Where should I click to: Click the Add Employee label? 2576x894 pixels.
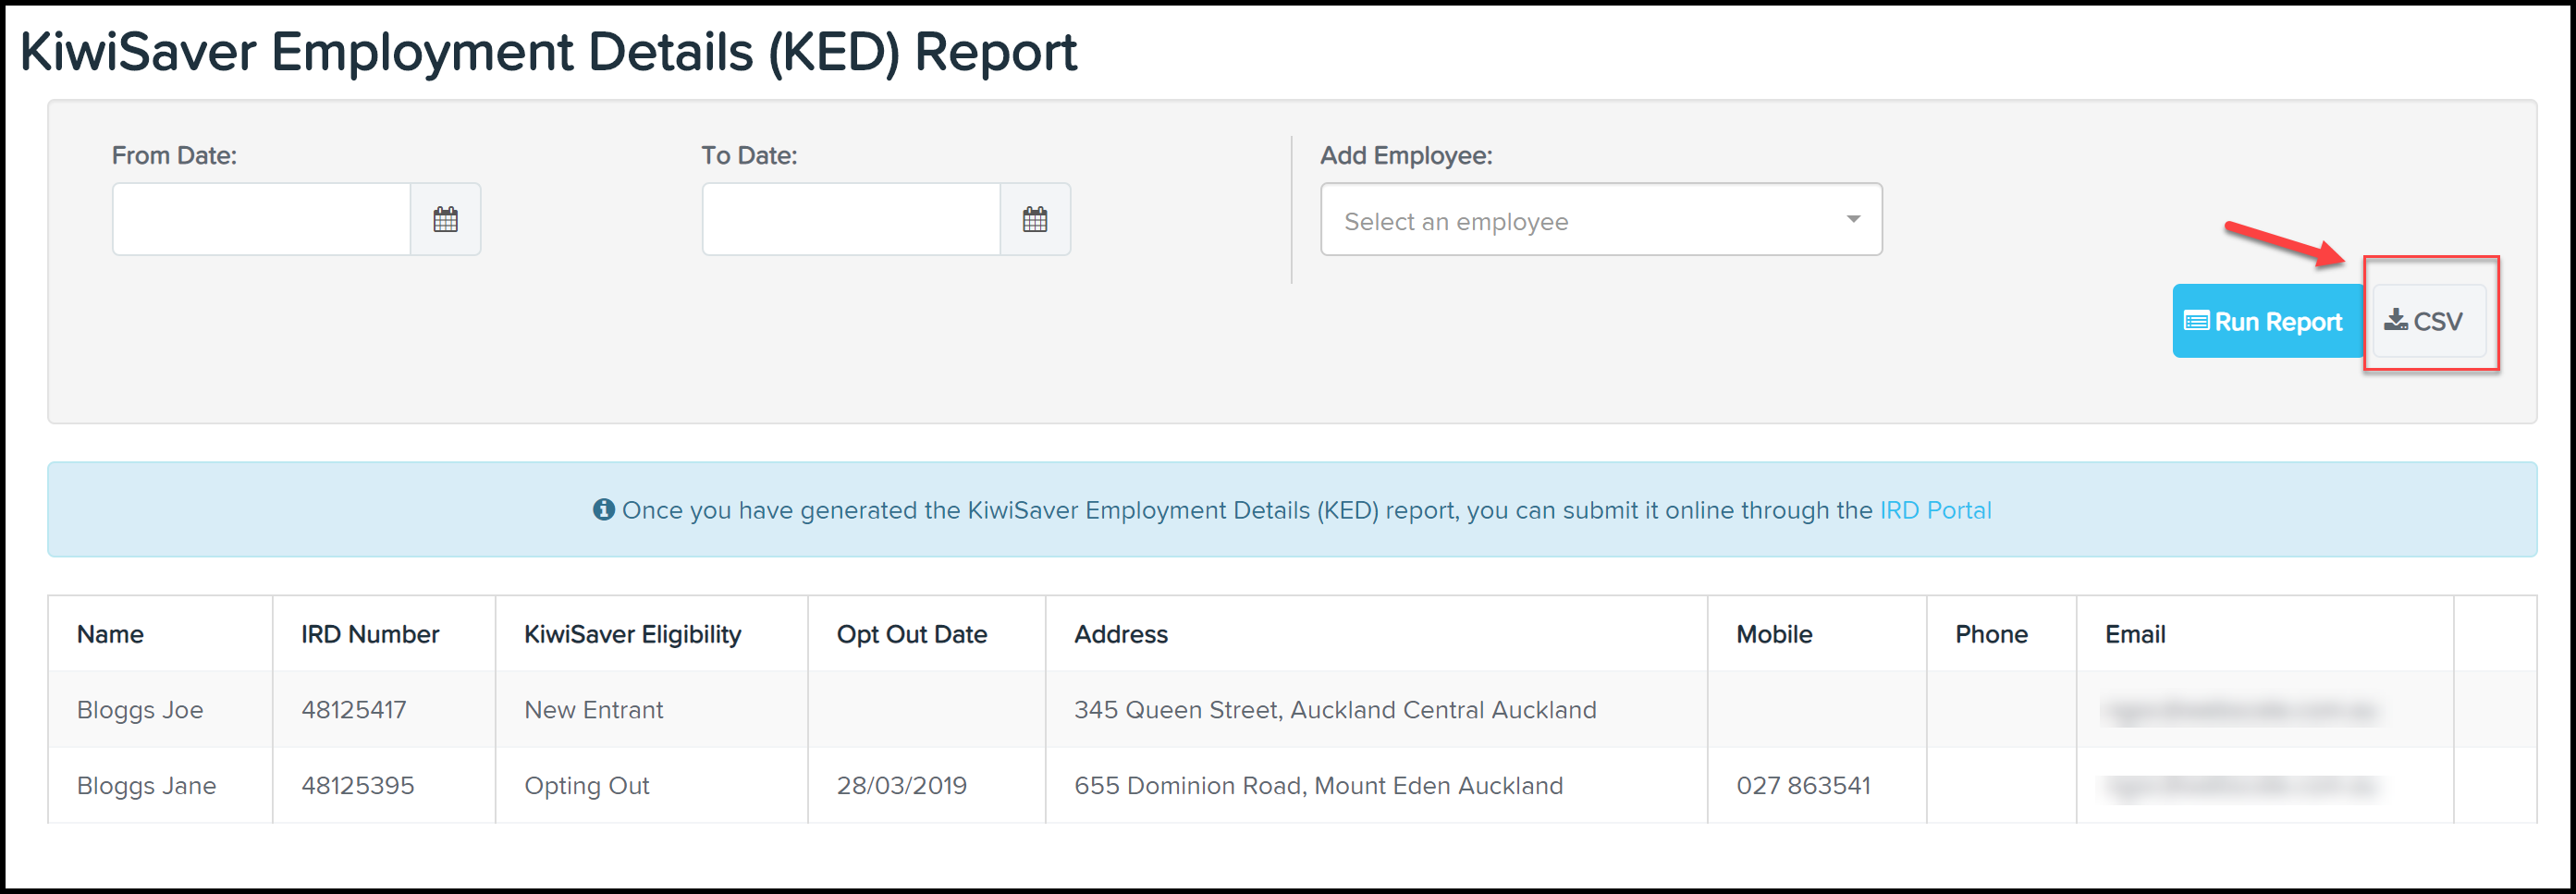[x=1406, y=155]
